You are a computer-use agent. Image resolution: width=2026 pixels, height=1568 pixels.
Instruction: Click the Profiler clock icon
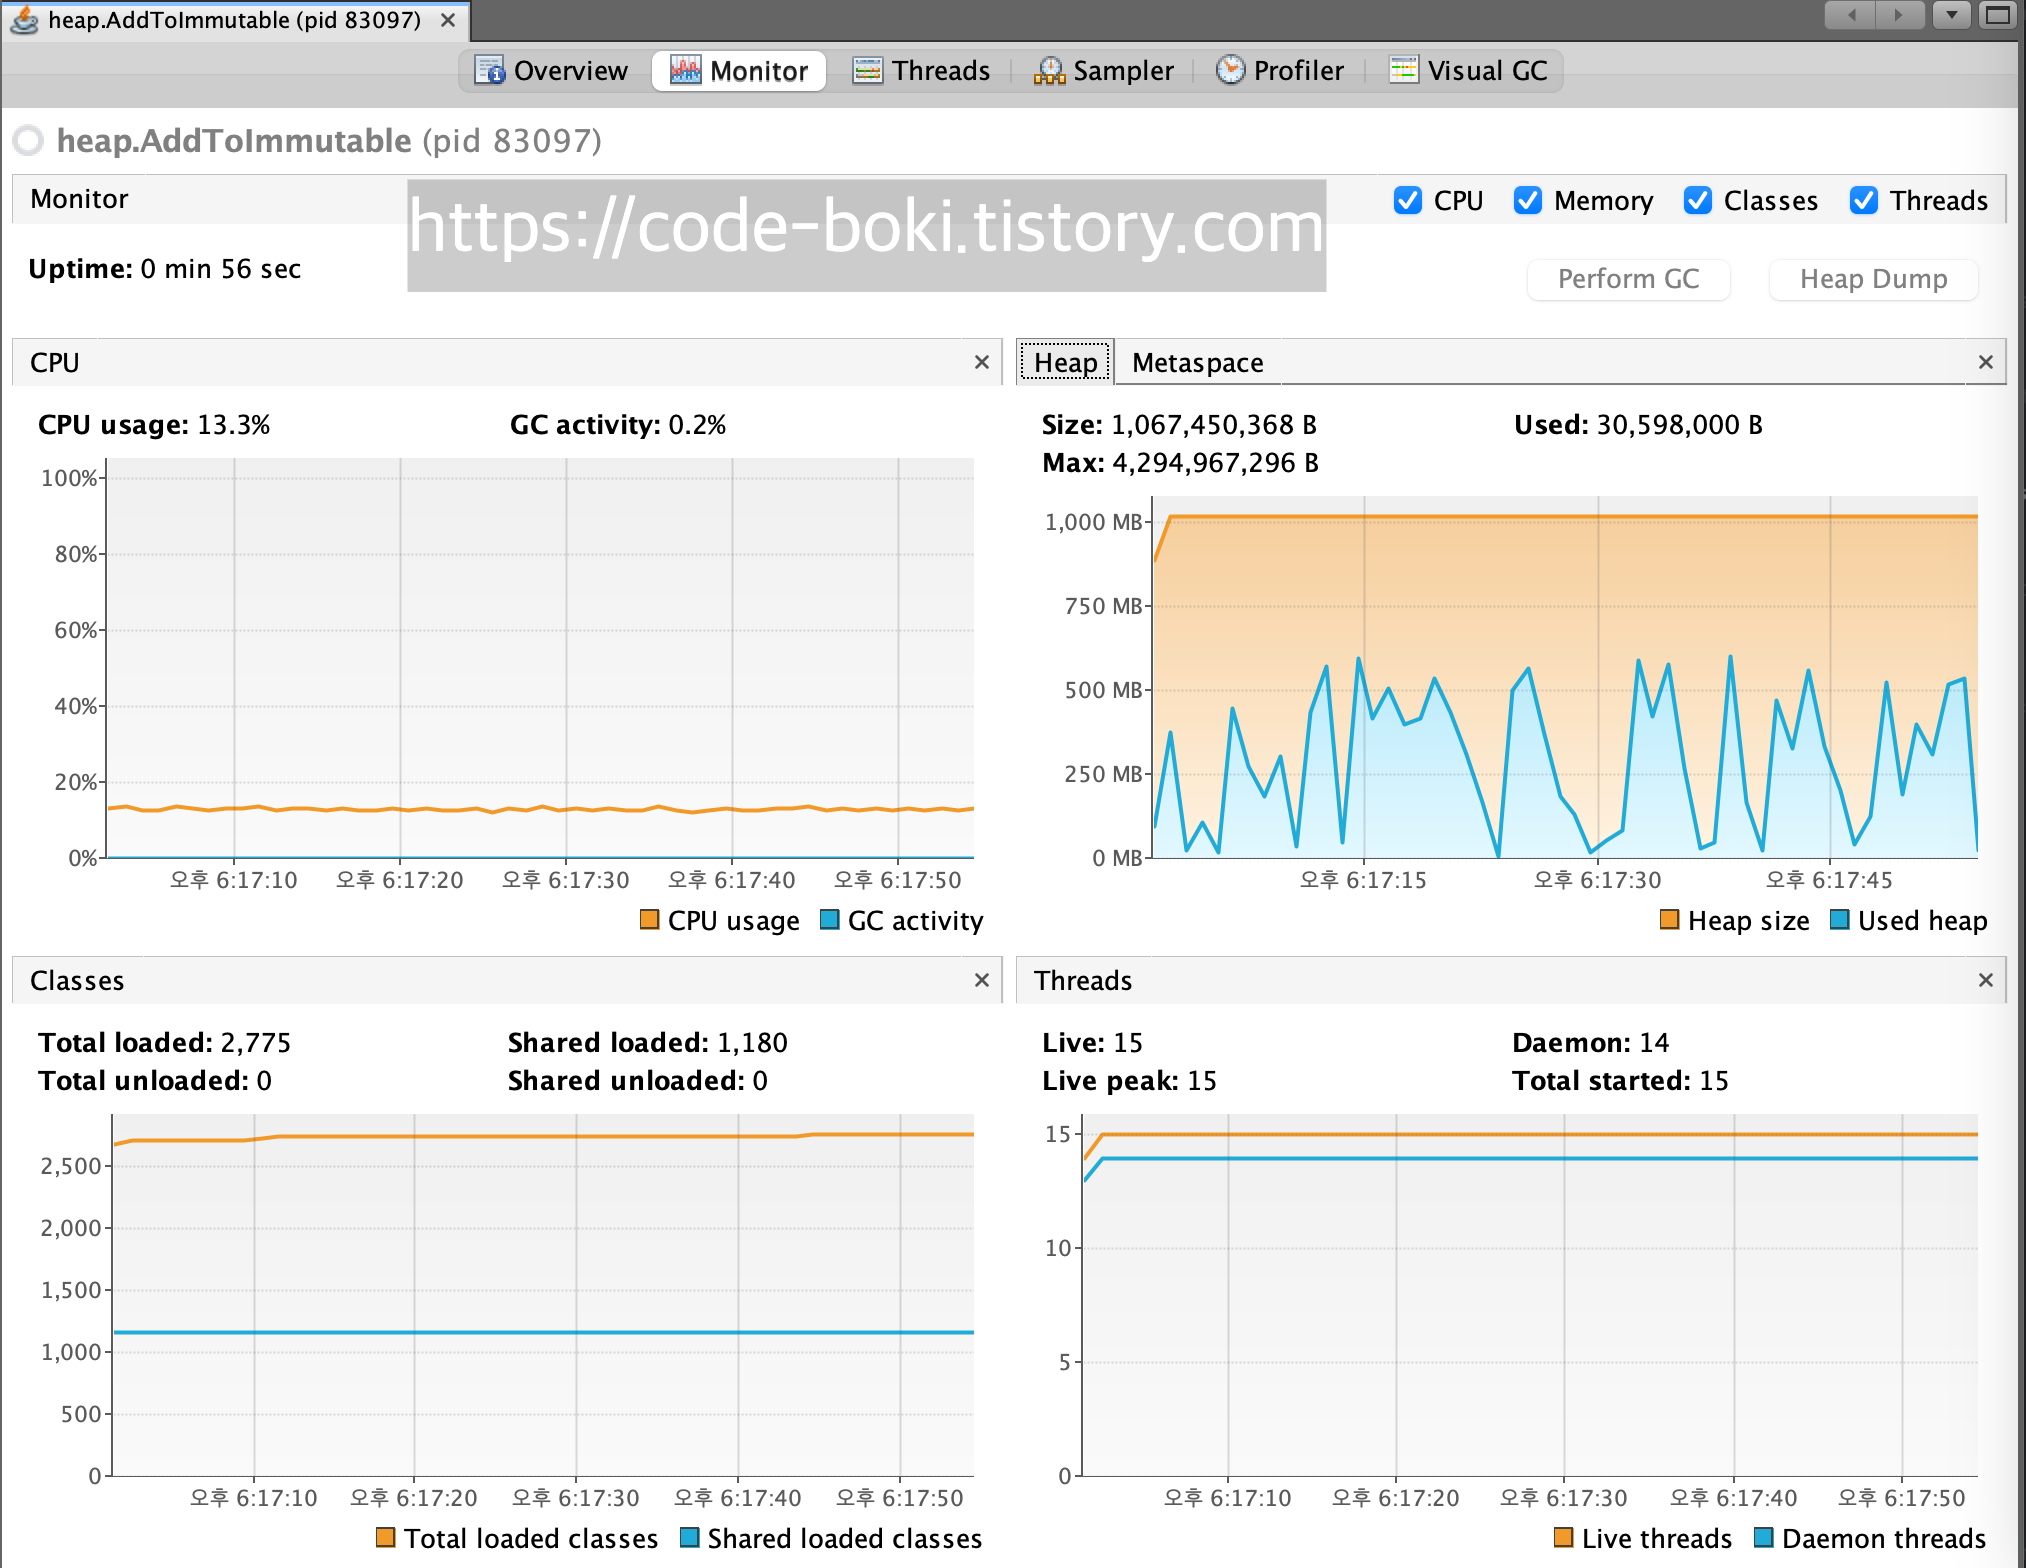(x=1230, y=69)
